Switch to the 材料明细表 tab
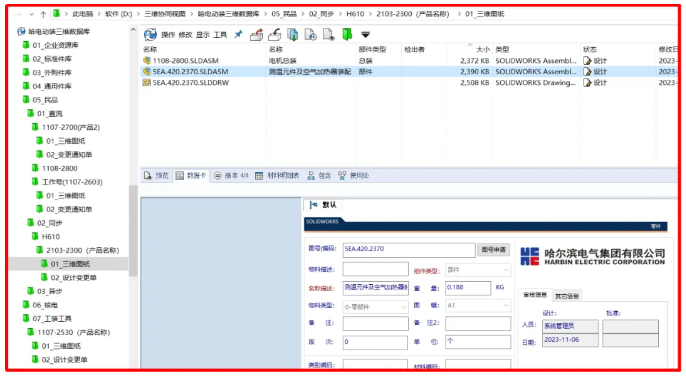The width and height of the screenshot is (686, 376). (277, 176)
